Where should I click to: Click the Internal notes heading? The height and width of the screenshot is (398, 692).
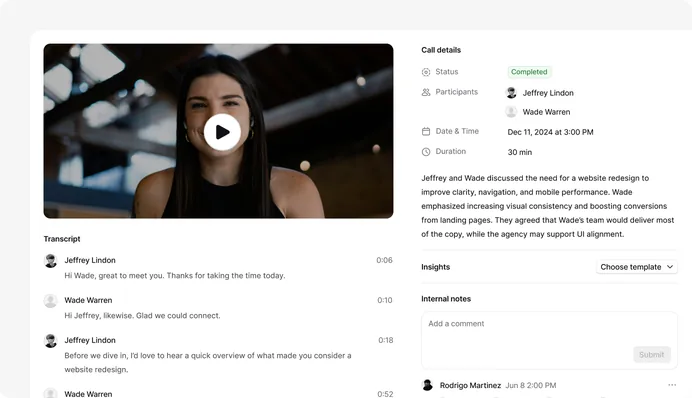446,299
